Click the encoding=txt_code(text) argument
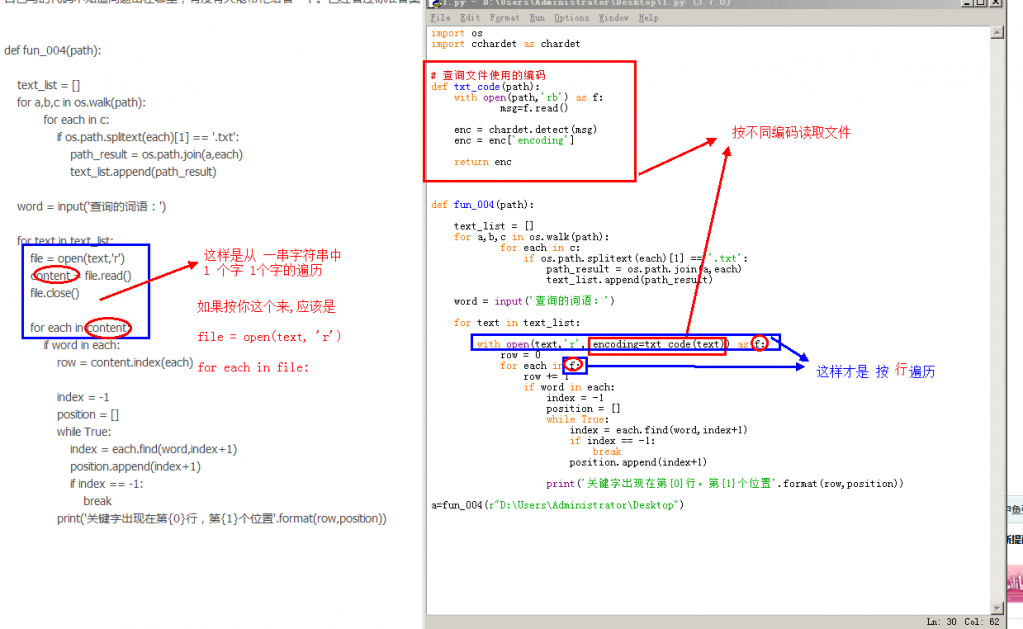 click(657, 344)
